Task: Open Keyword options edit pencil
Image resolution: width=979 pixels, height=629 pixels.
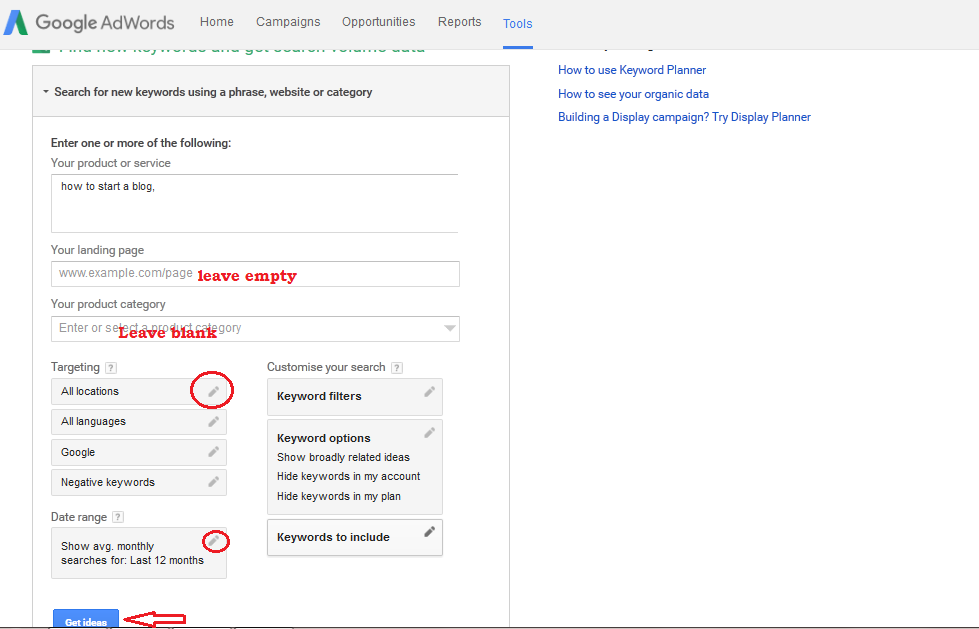Action: 429,432
